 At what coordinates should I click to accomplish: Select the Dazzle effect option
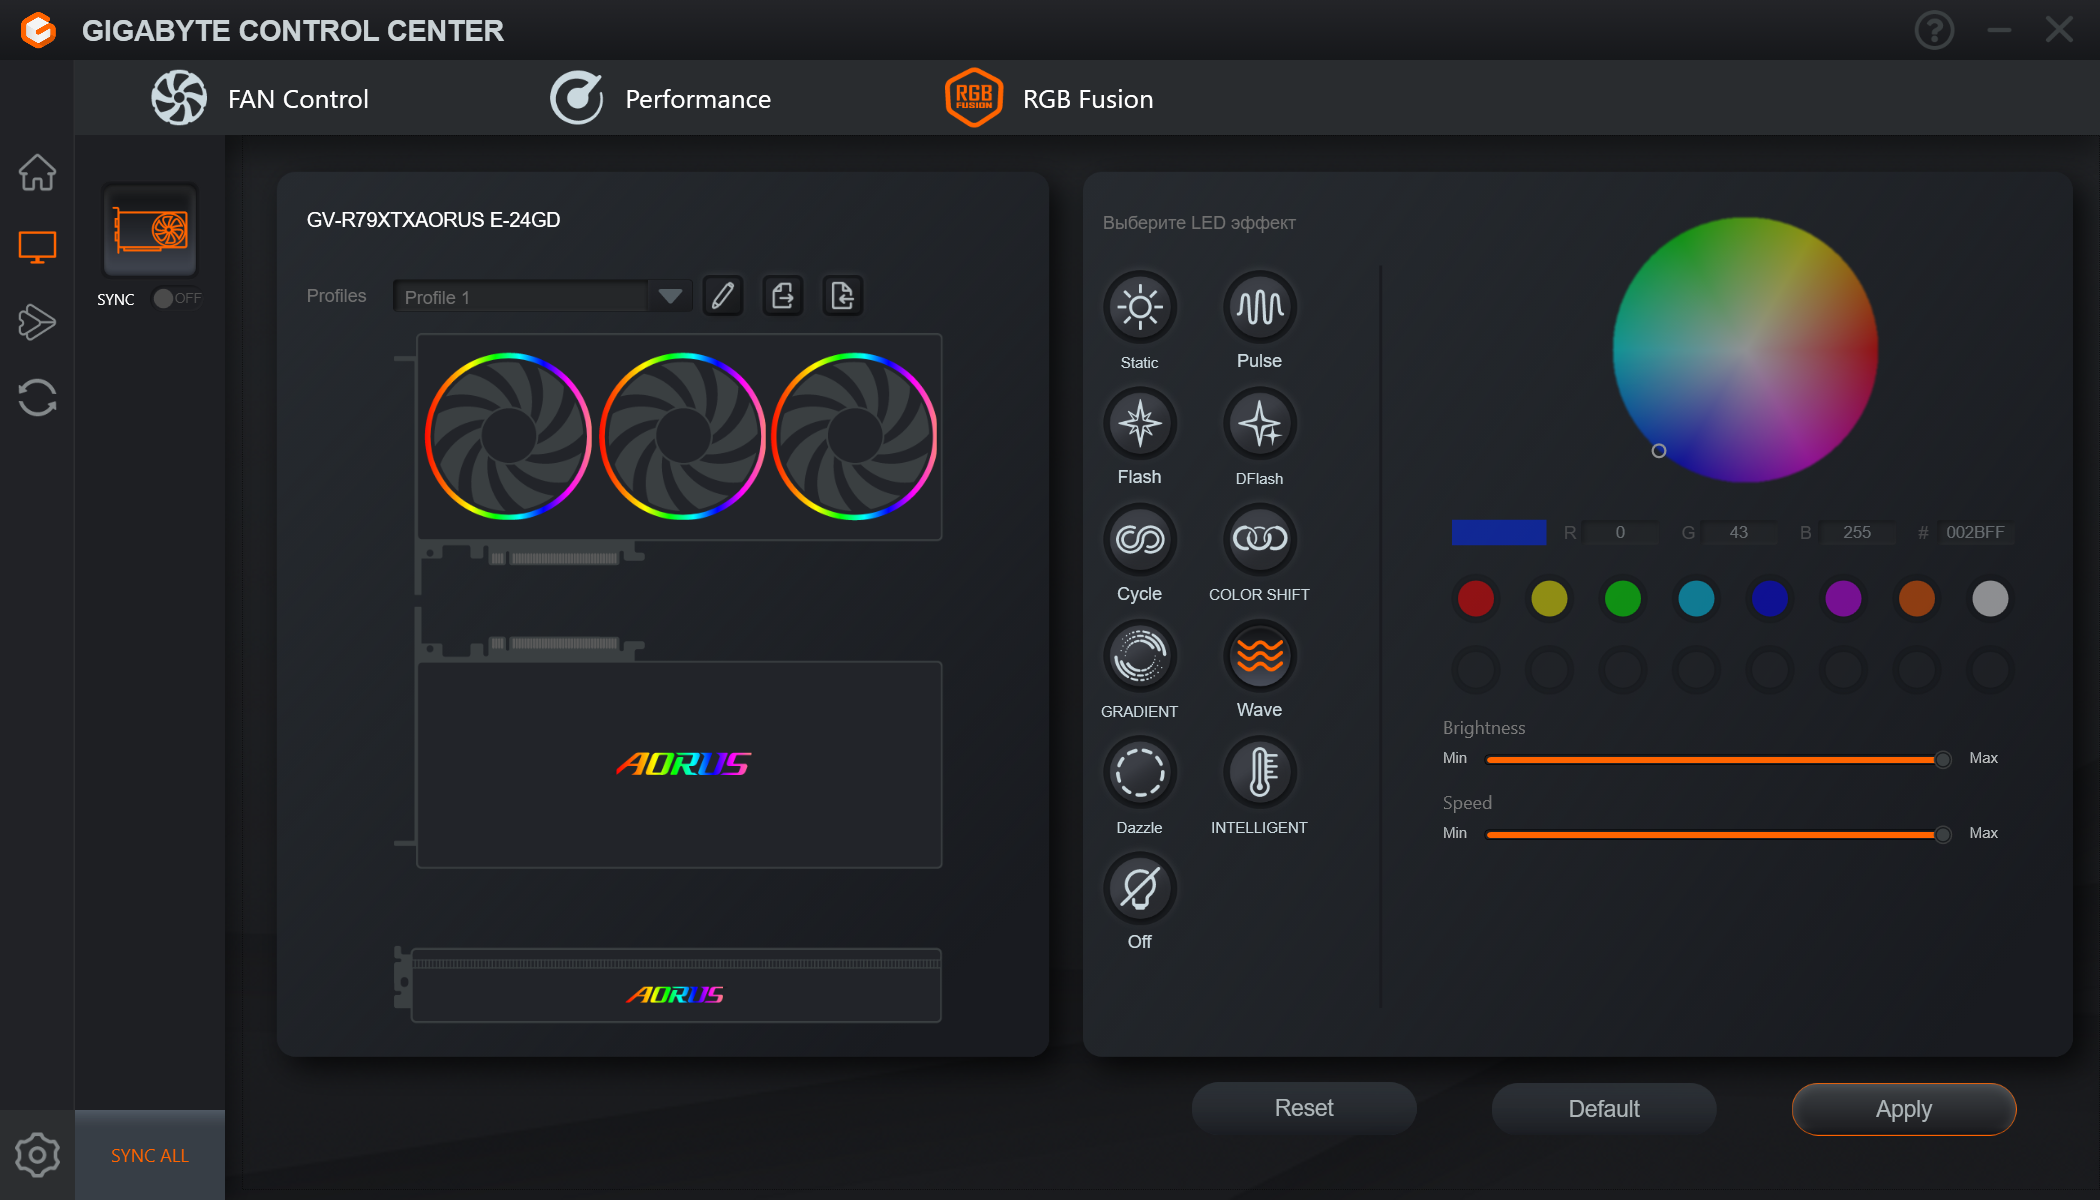pos(1139,773)
